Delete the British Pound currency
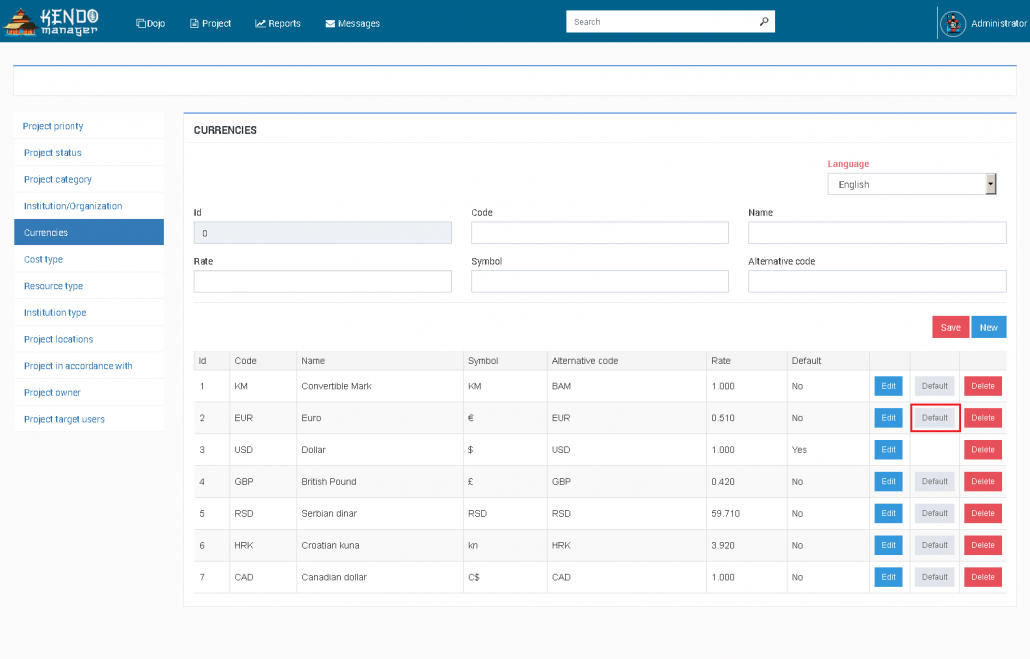The width and height of the screenshot is (1030, 659). click(983, 481)
